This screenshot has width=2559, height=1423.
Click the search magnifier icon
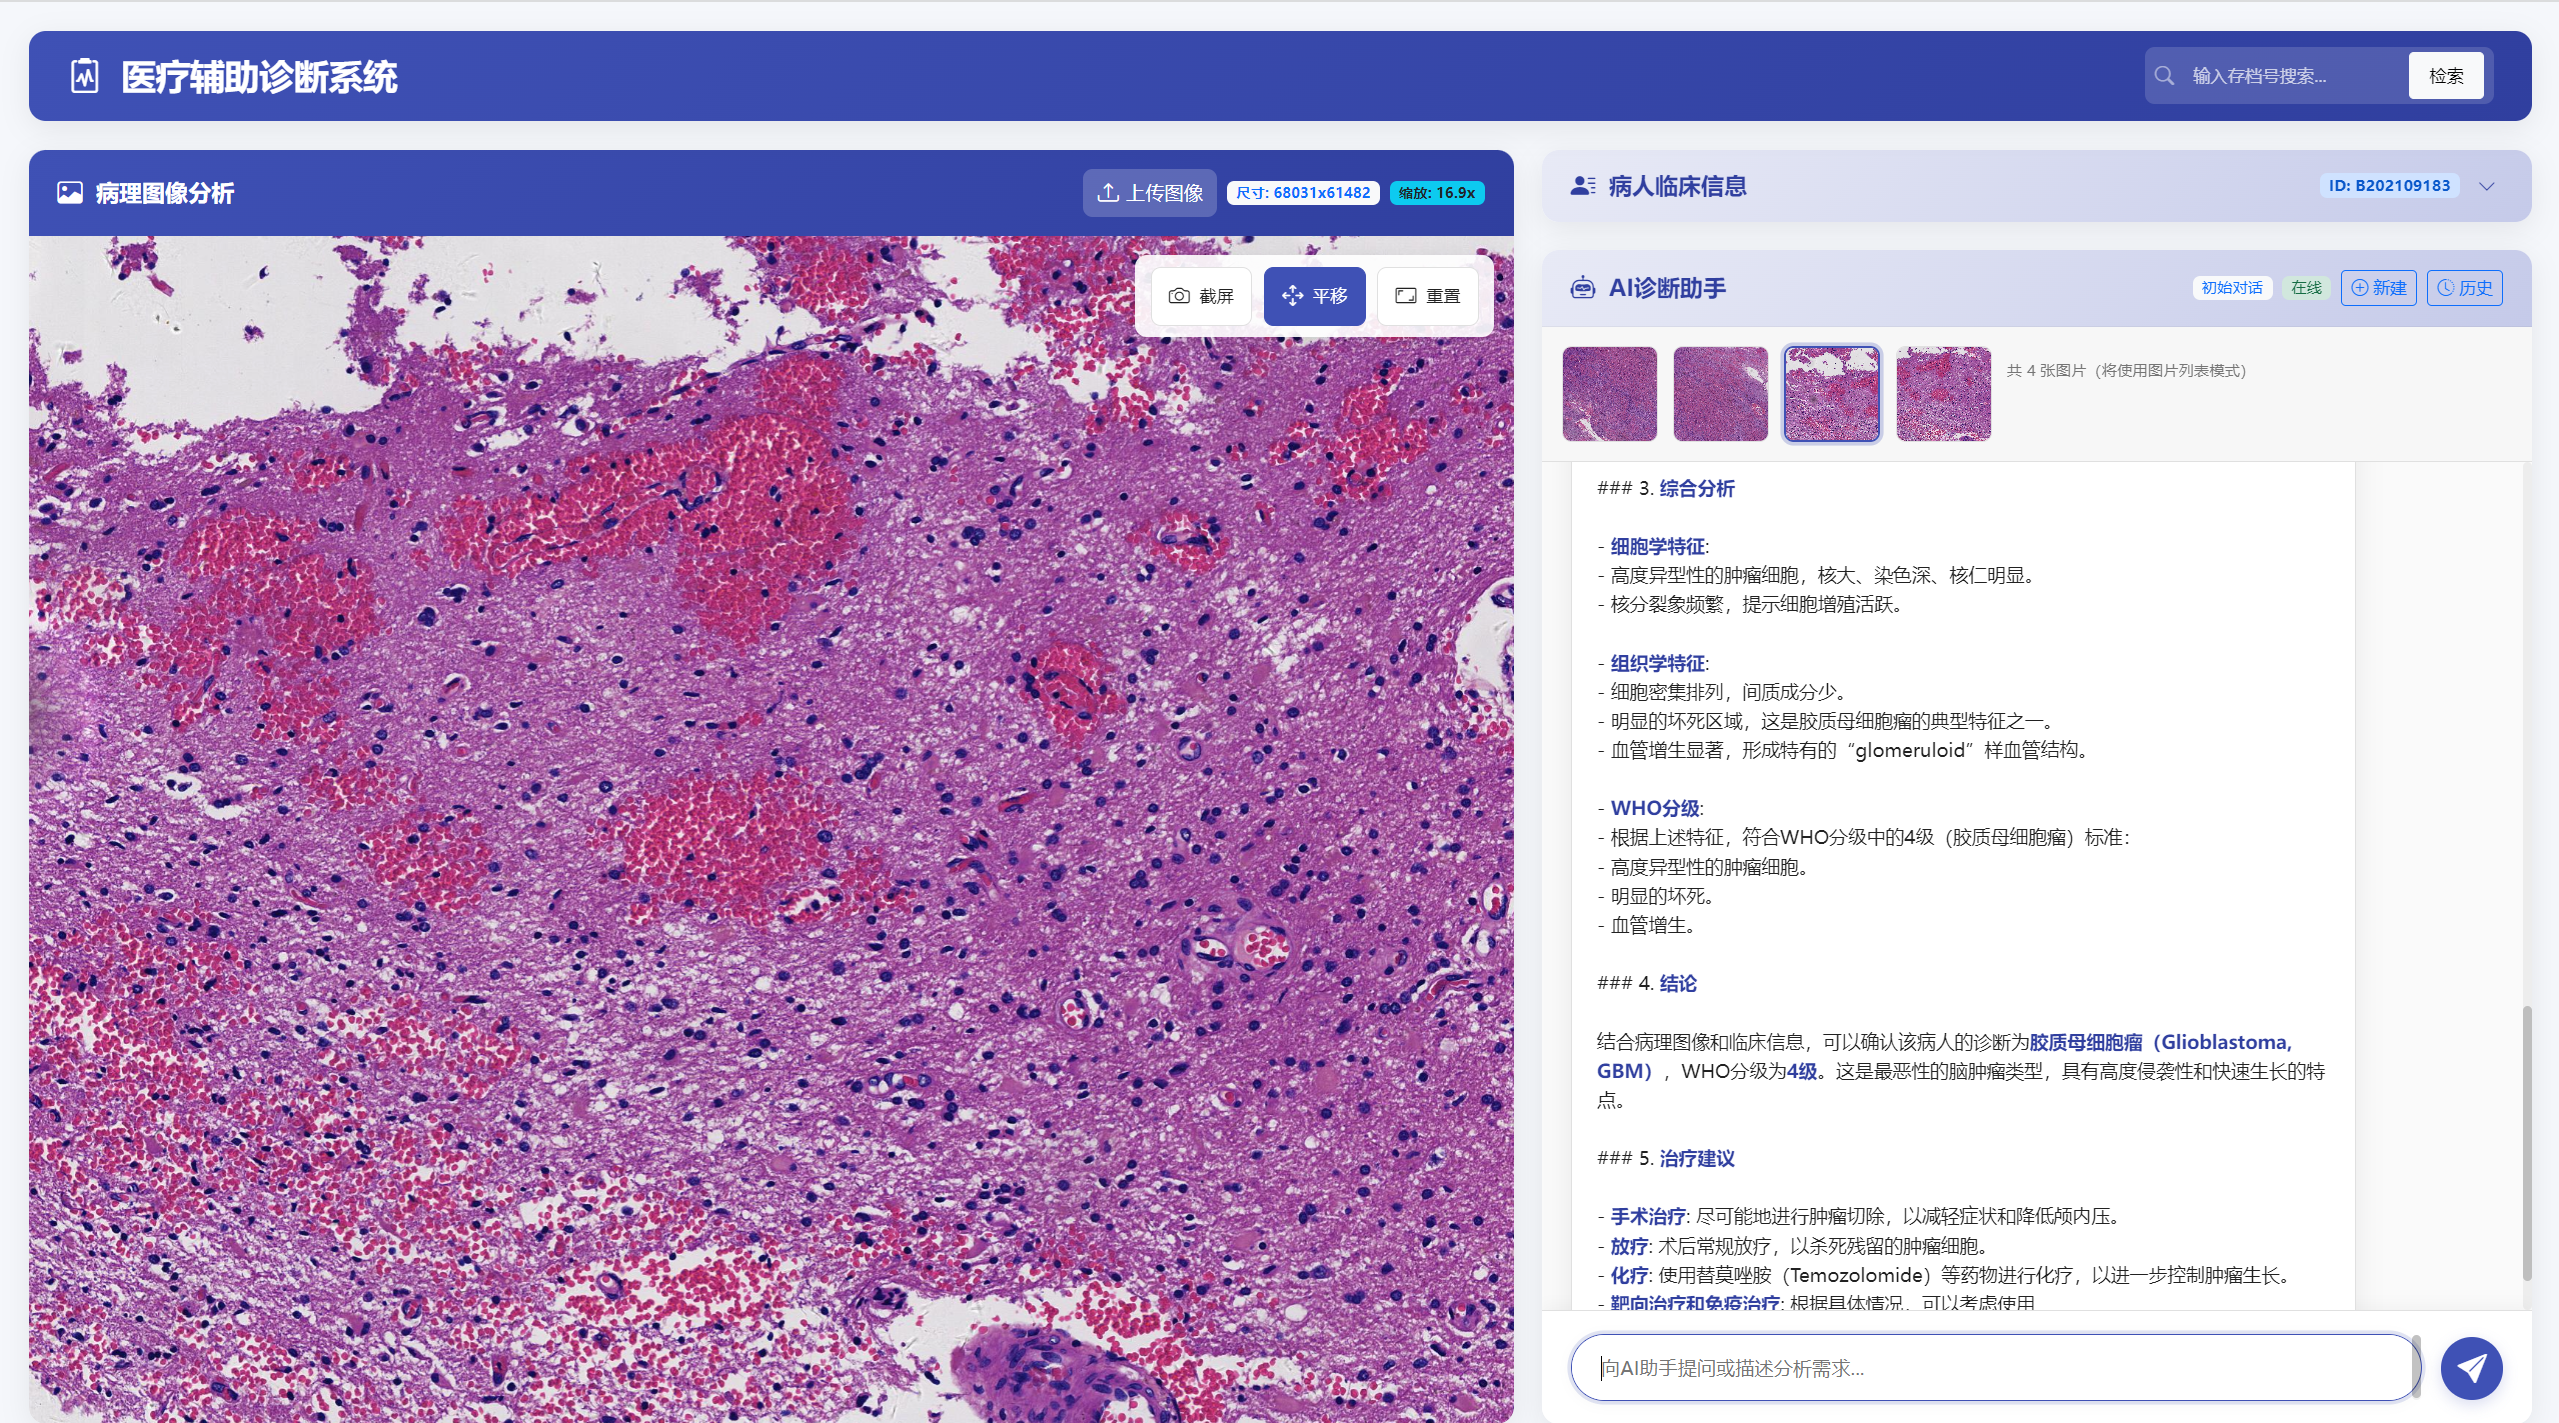2164,76
